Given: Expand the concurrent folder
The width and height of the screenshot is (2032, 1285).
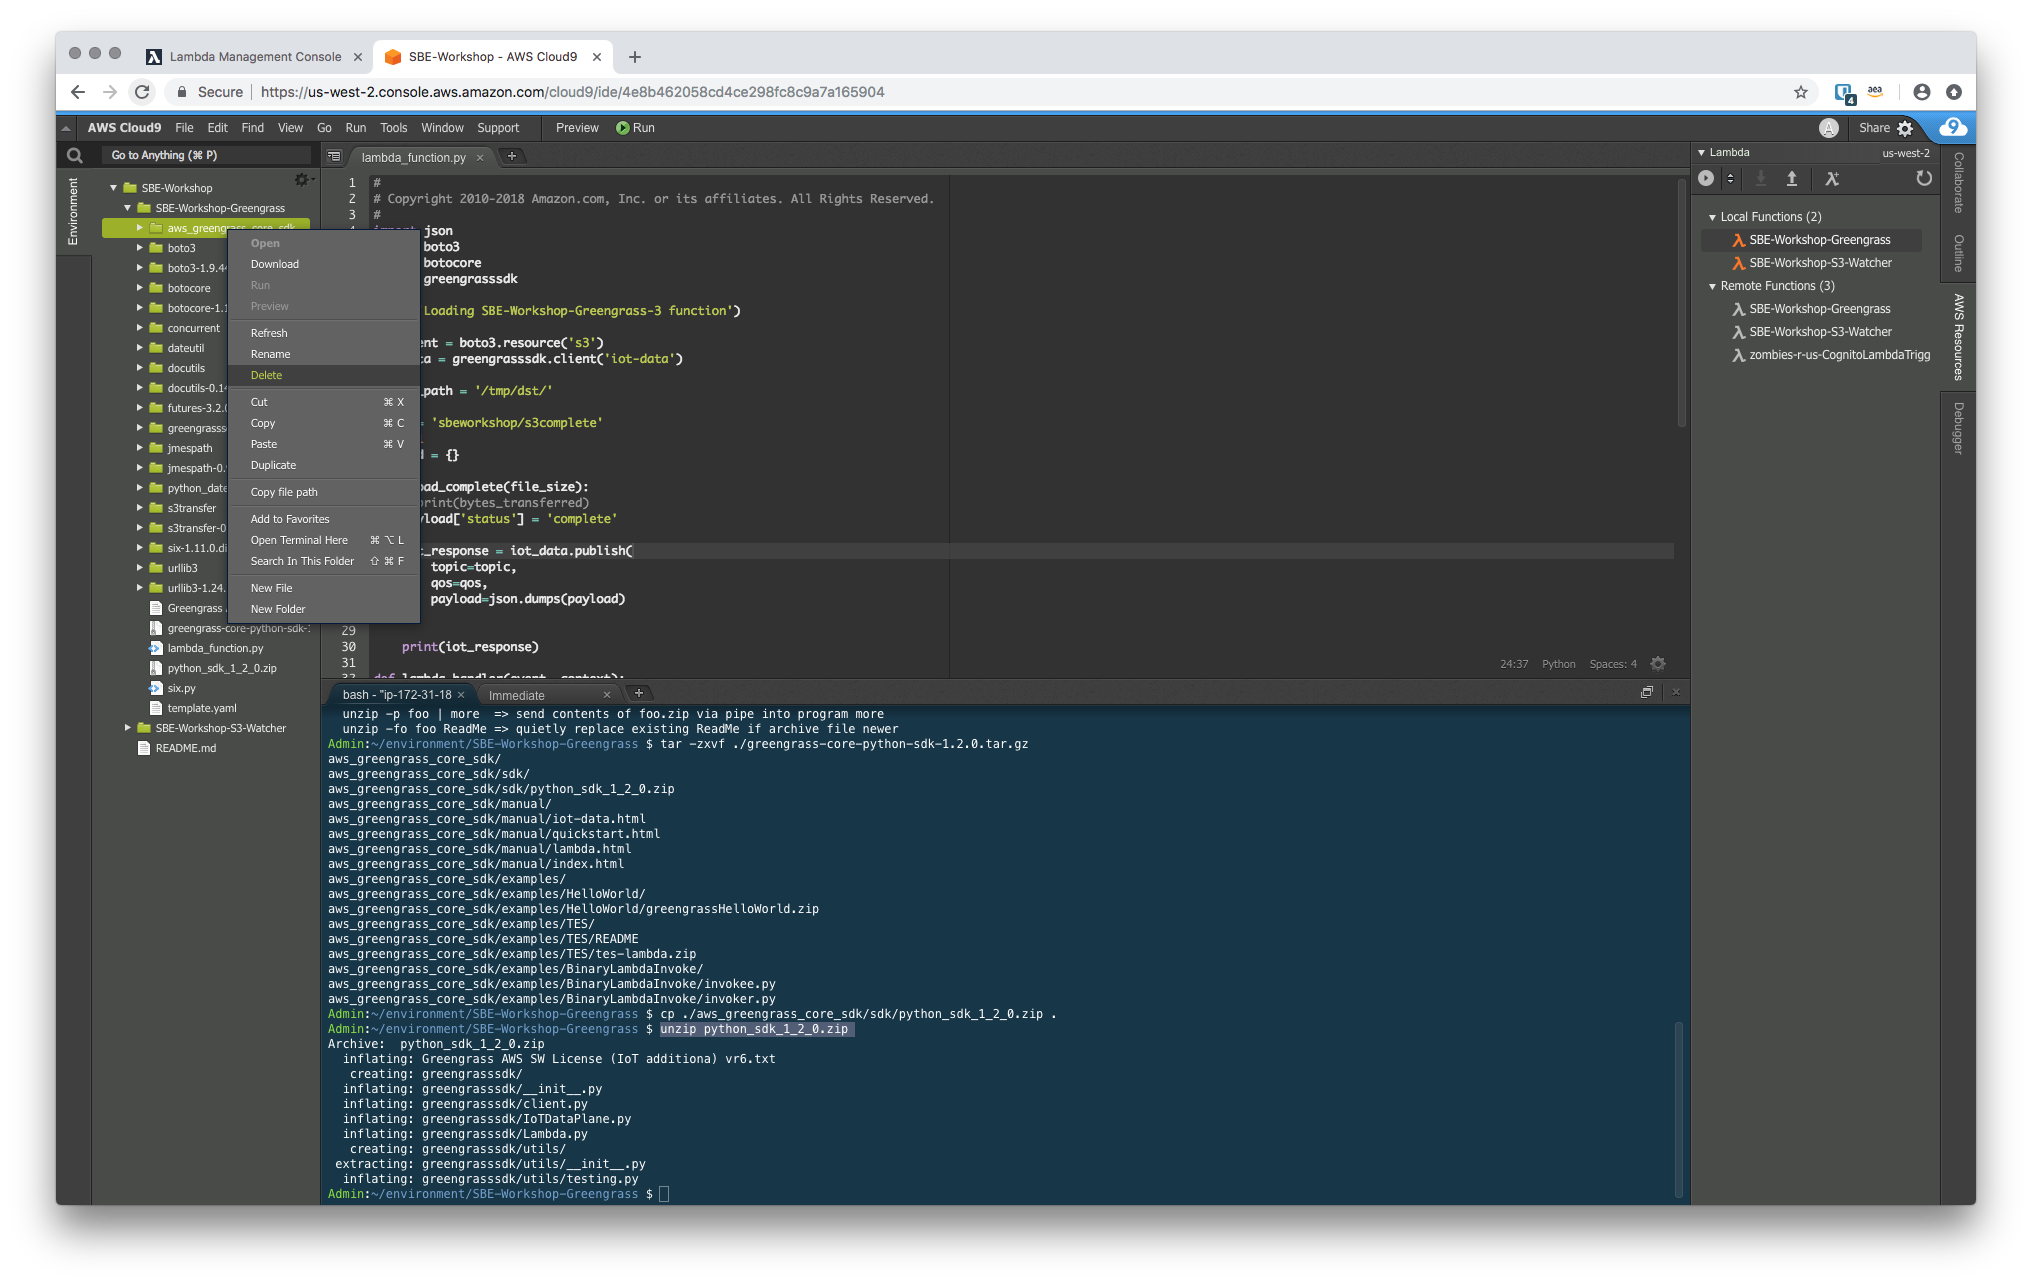Looking at the screenshot, I should pos(140,328).
